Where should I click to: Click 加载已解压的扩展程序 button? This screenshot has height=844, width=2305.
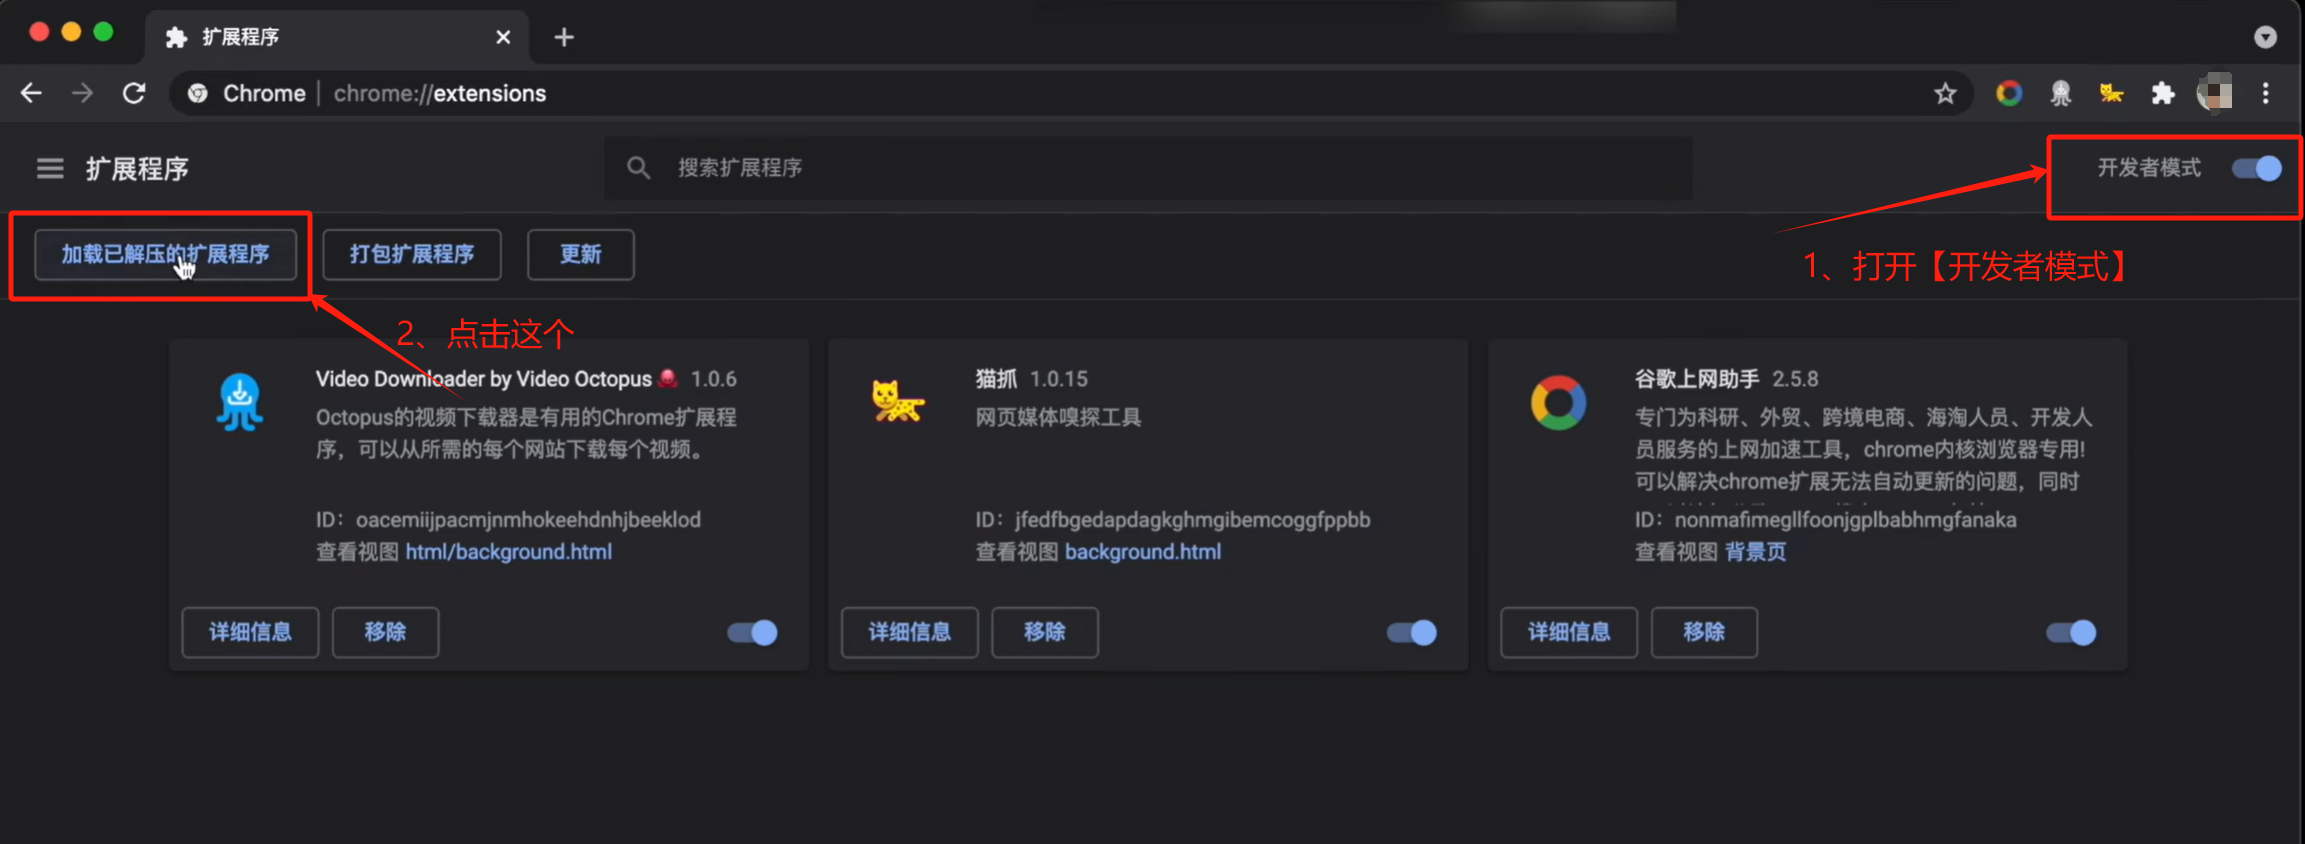tap(166, 254)
